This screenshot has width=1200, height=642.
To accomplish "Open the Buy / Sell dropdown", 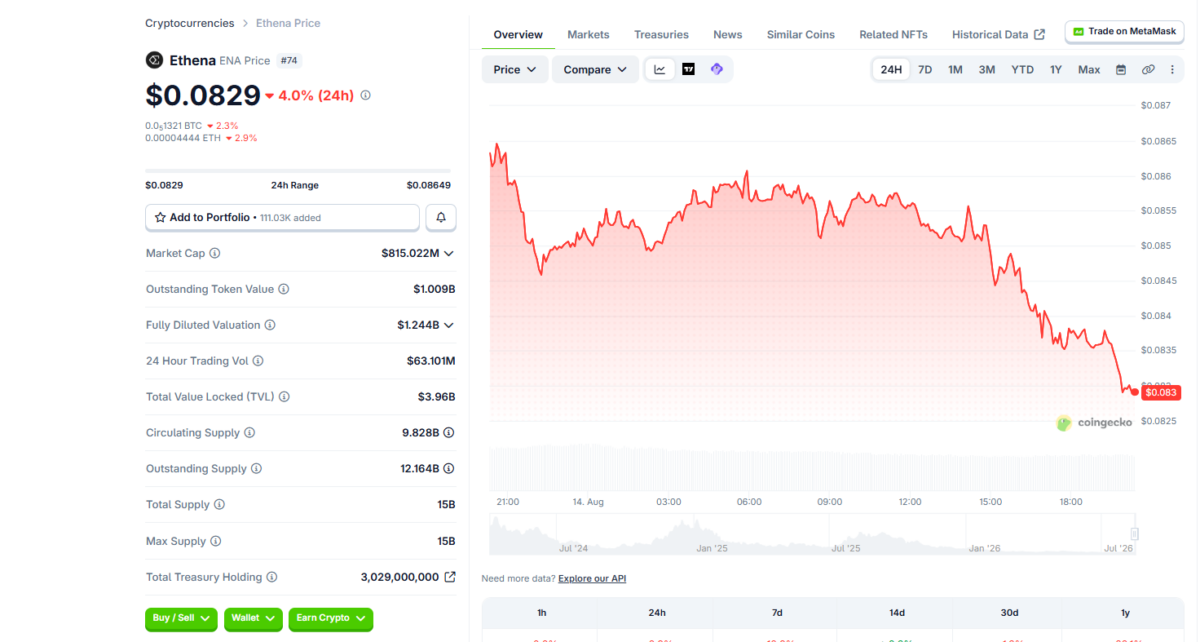I will coord(181,618).
